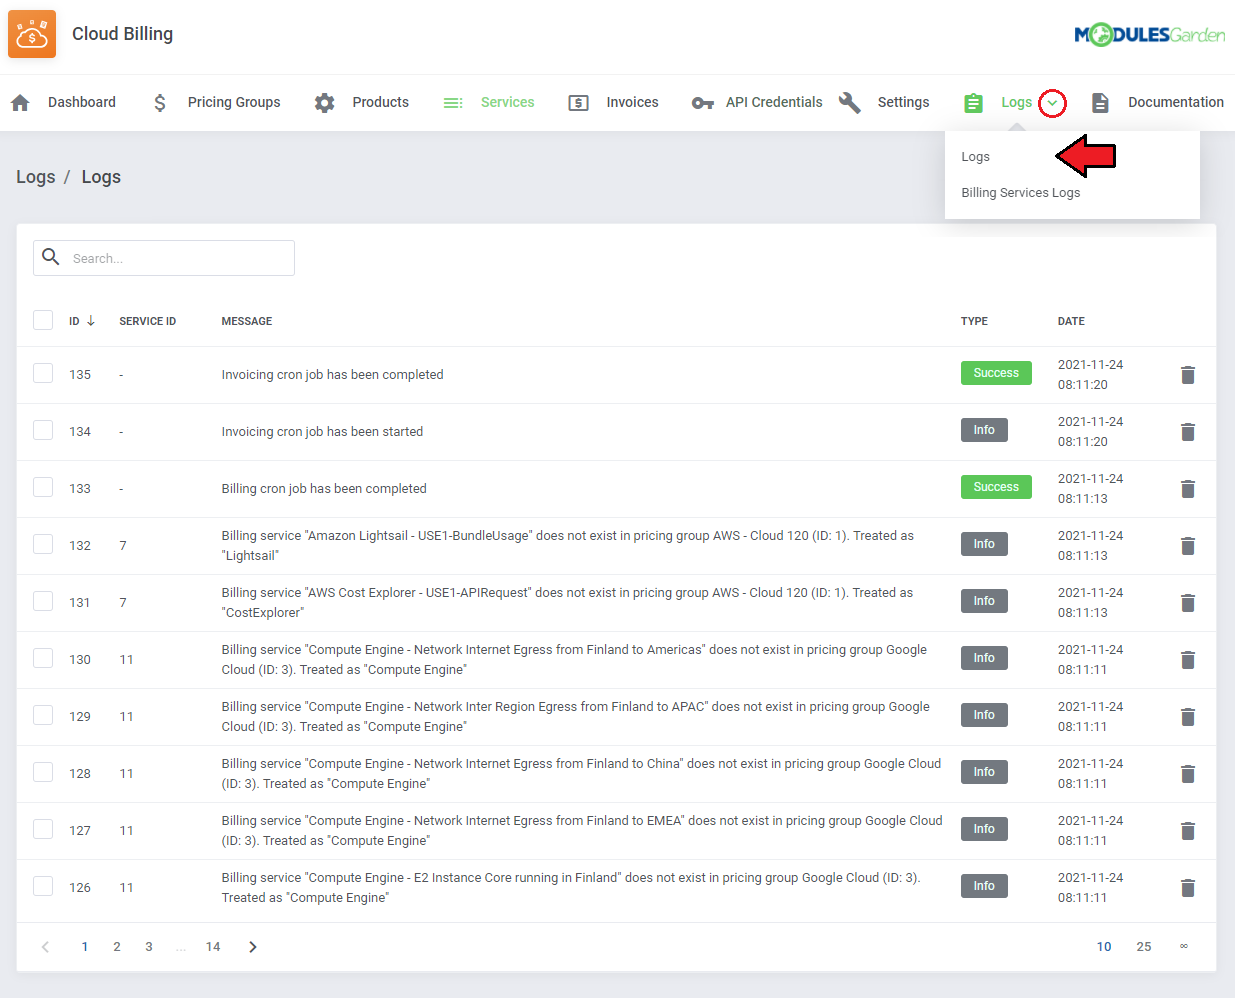Viewport: 1235px width, 998px height.
Task: Click message 'Billing cron job has been completed'
Action: point(324,489)
